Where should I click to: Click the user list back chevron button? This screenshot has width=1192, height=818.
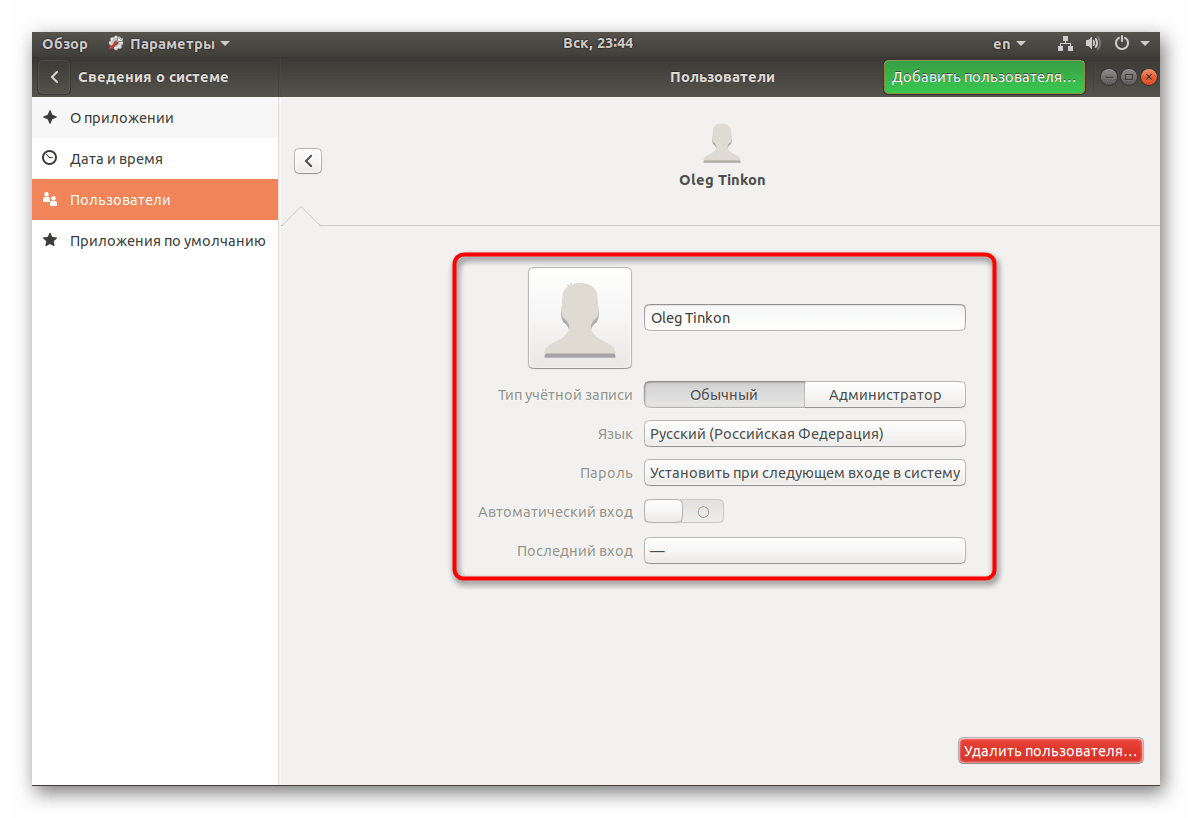pyautogui.click(x=308, y=161)
